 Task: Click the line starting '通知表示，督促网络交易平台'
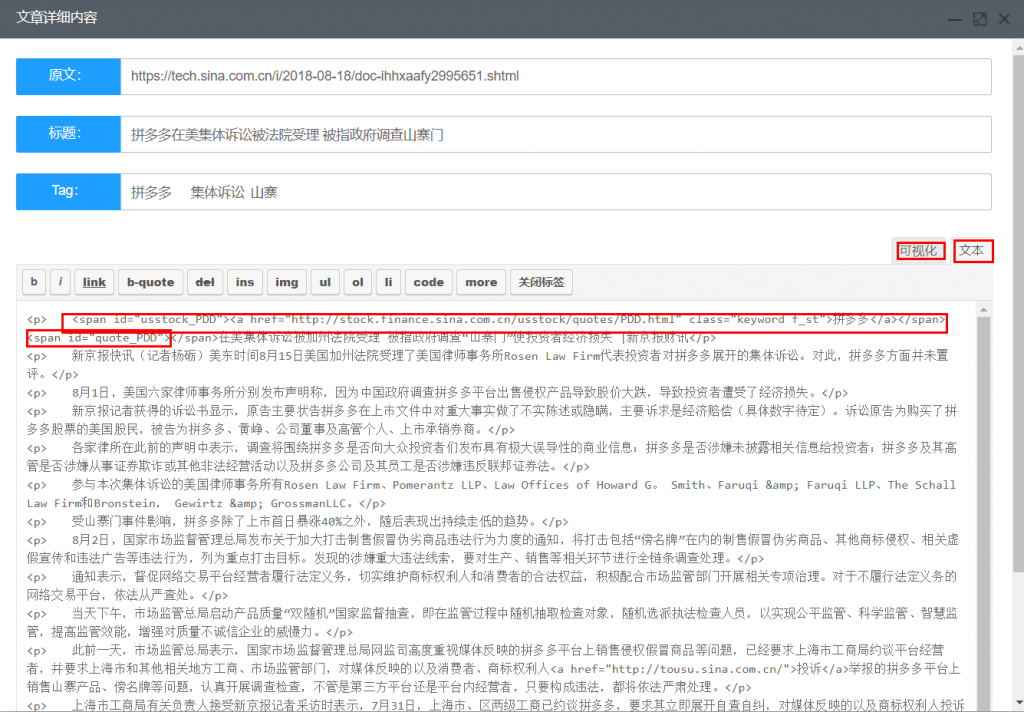tap(492, 586)
